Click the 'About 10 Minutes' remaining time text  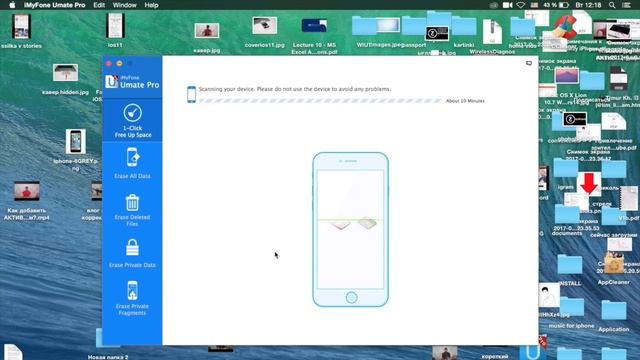pos(465,101)
